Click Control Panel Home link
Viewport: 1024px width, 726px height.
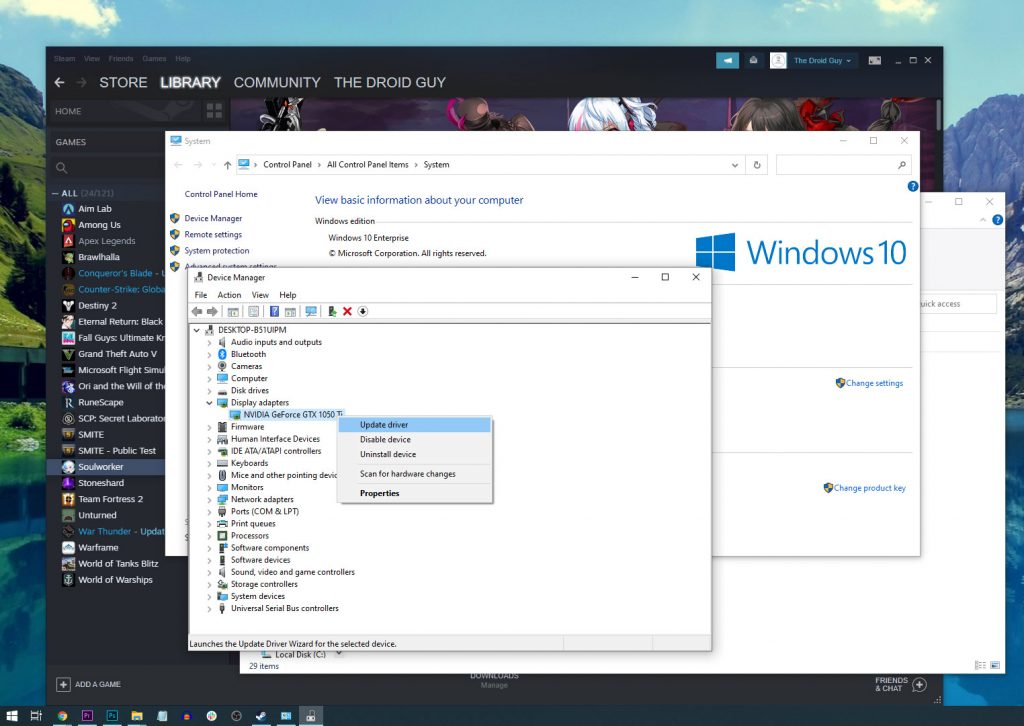coord(221,195)
